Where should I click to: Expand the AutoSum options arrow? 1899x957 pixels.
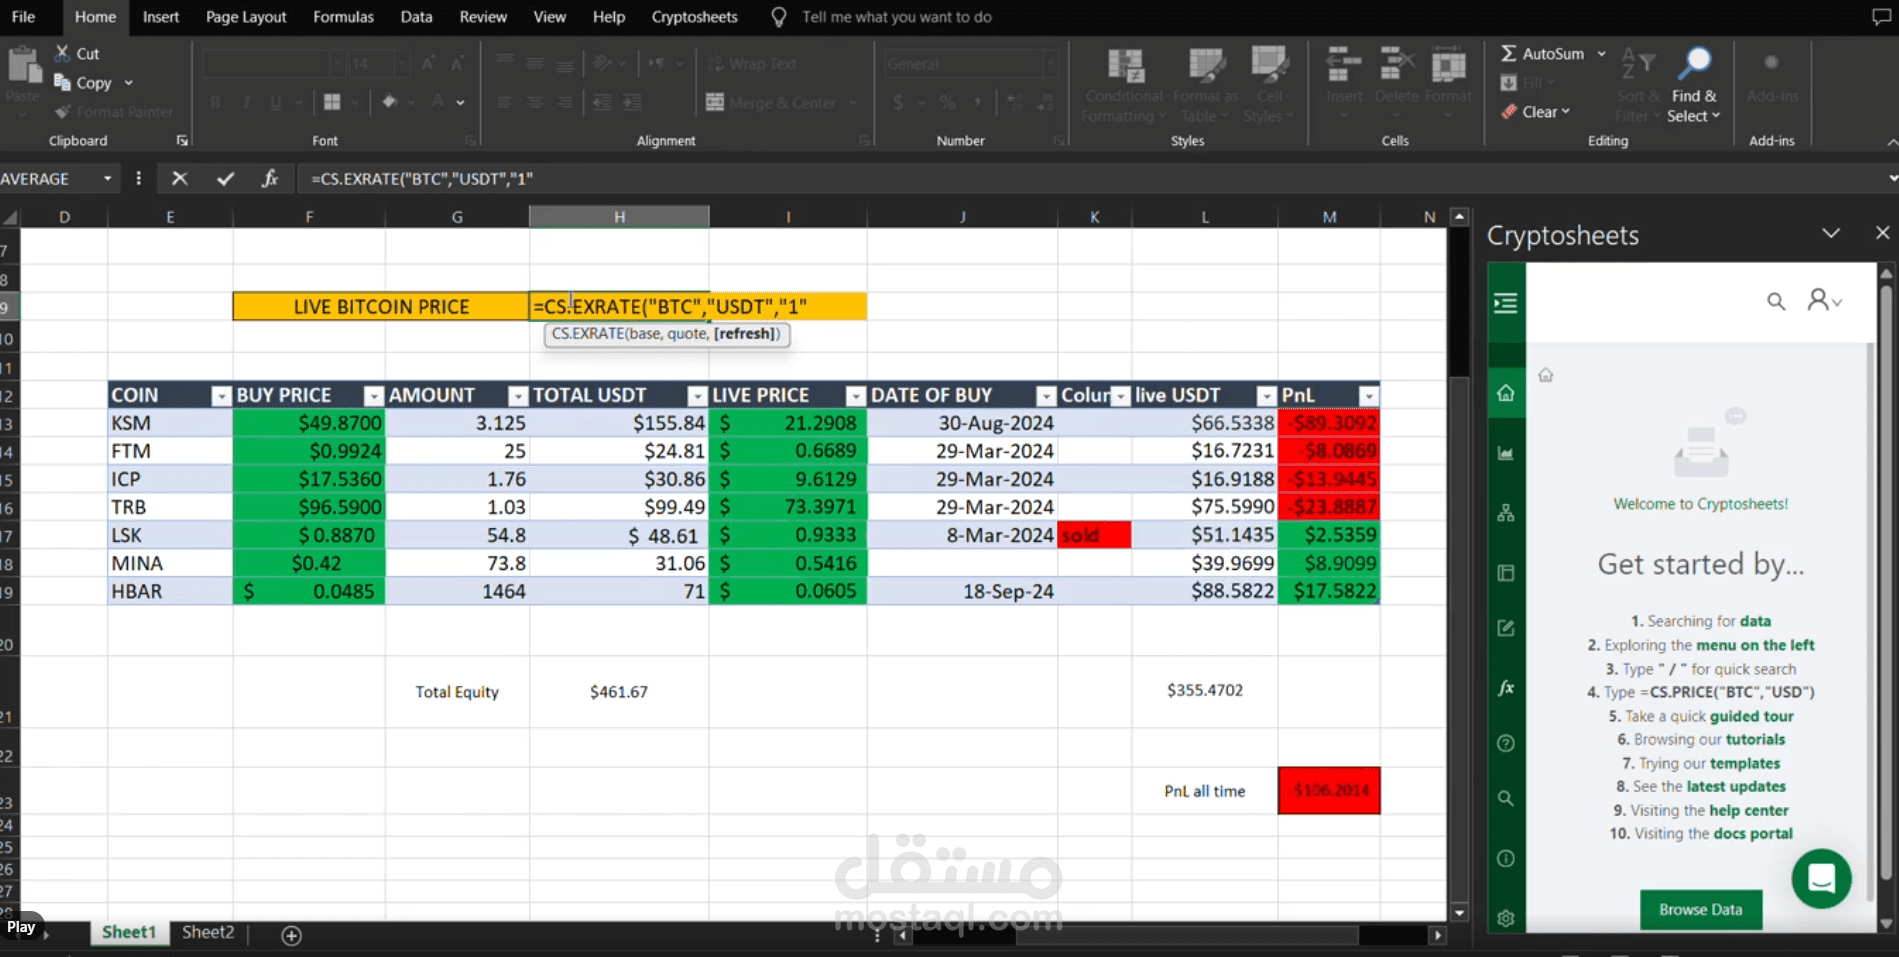[x=1601, y=53]
